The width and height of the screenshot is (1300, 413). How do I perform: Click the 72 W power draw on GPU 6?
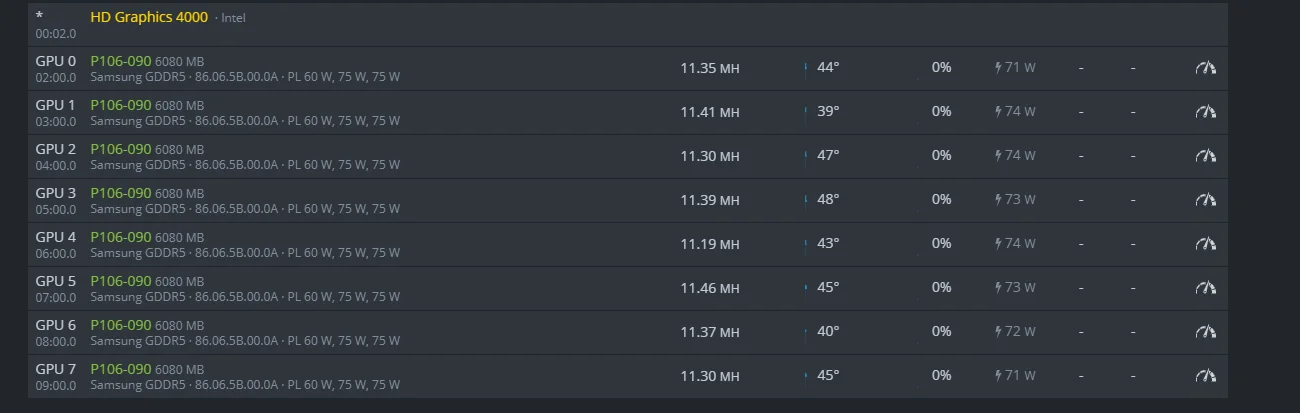pos(1015,332)
